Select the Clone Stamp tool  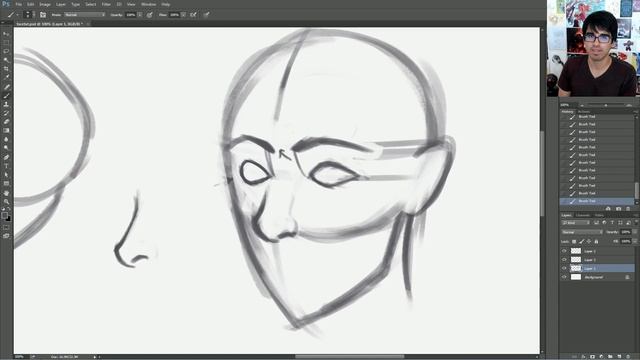click(6, 104)
